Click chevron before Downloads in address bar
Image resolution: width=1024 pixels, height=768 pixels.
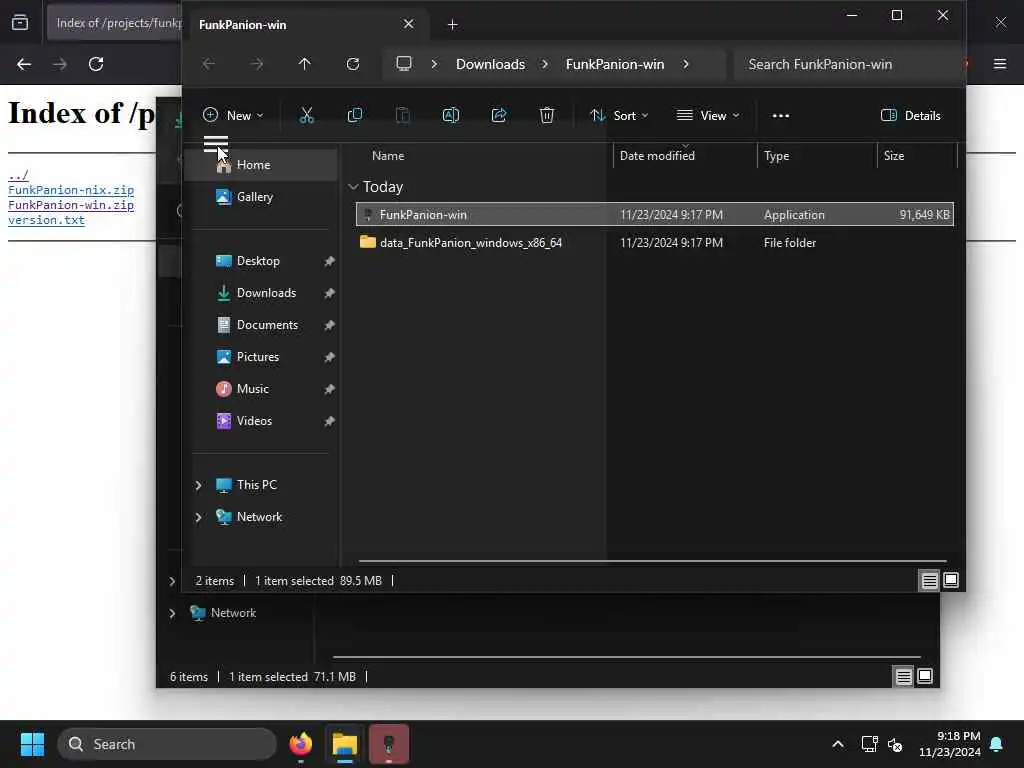coord(434,64)
